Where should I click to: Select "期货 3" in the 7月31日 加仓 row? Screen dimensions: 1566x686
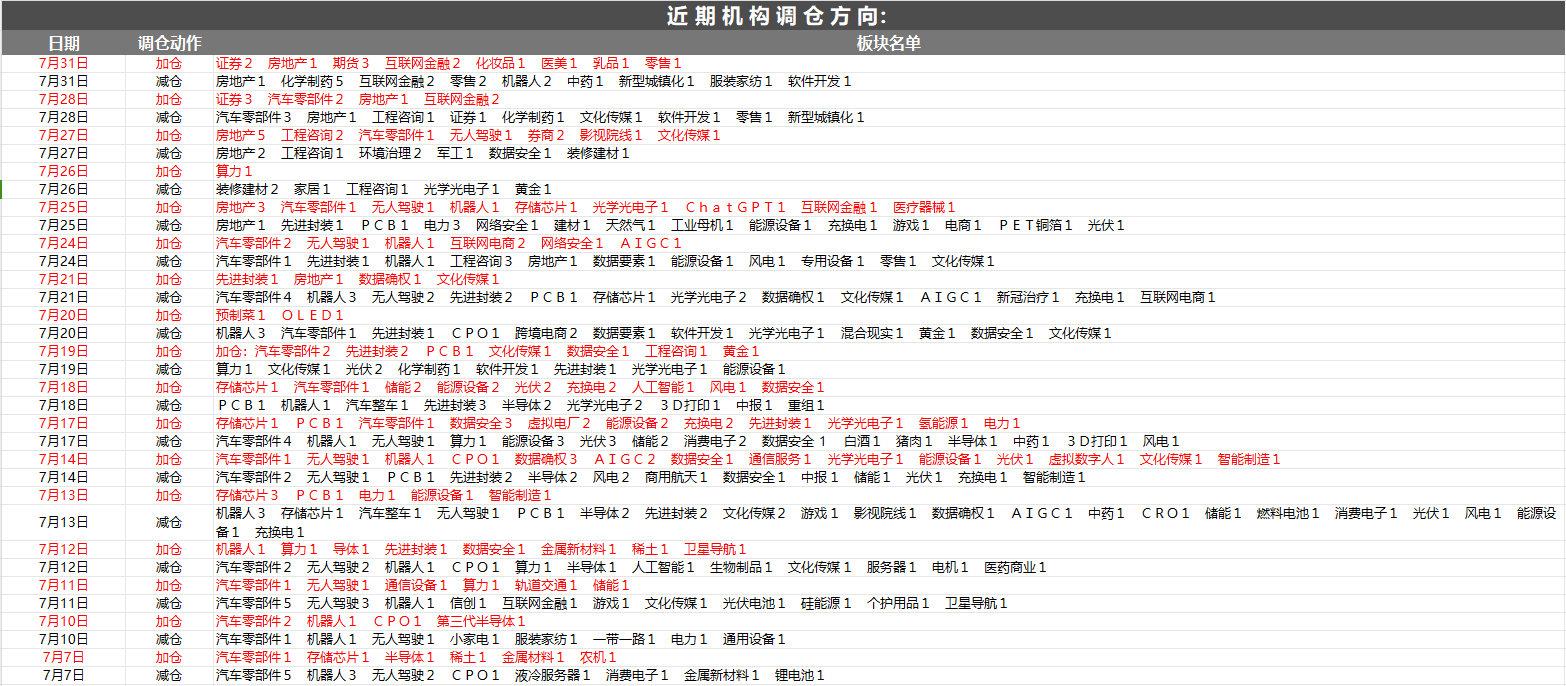tap(351, 63)
